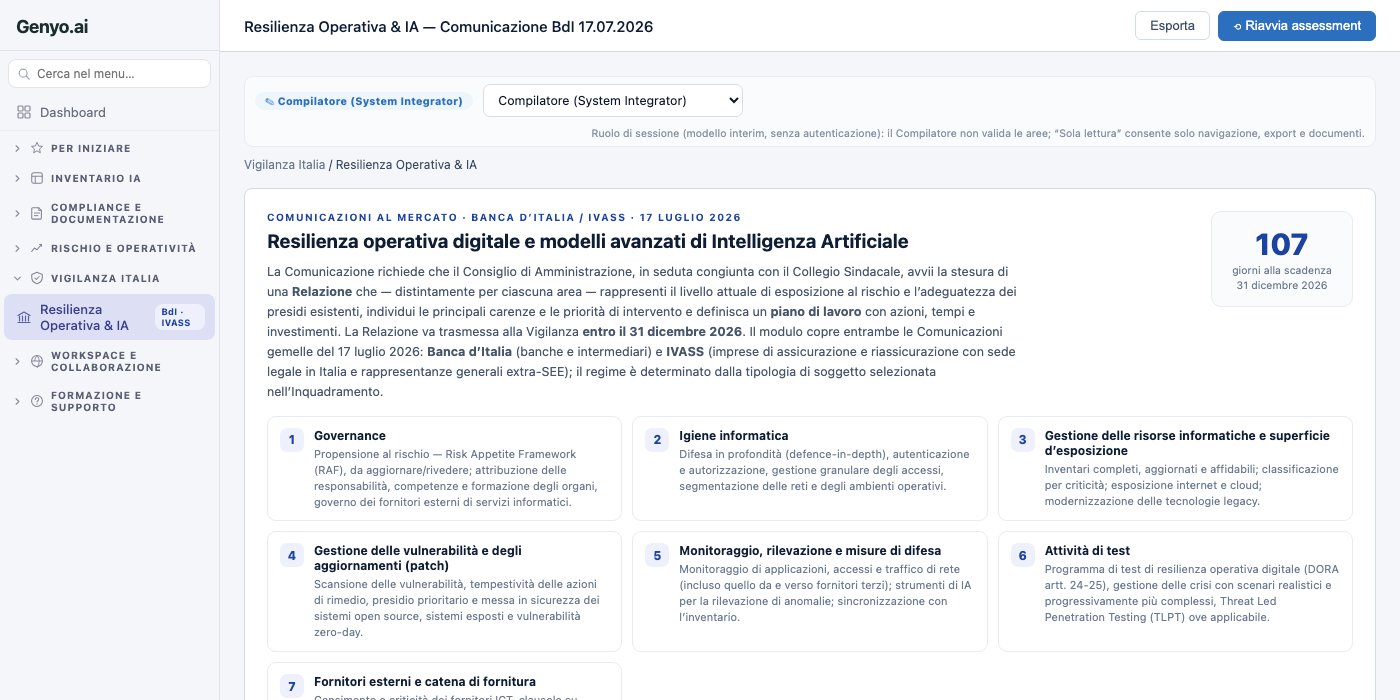The image size is (1400, 700).
Task: Expand Compliance e Documentazione chevron
Action: tap(17, 213)
